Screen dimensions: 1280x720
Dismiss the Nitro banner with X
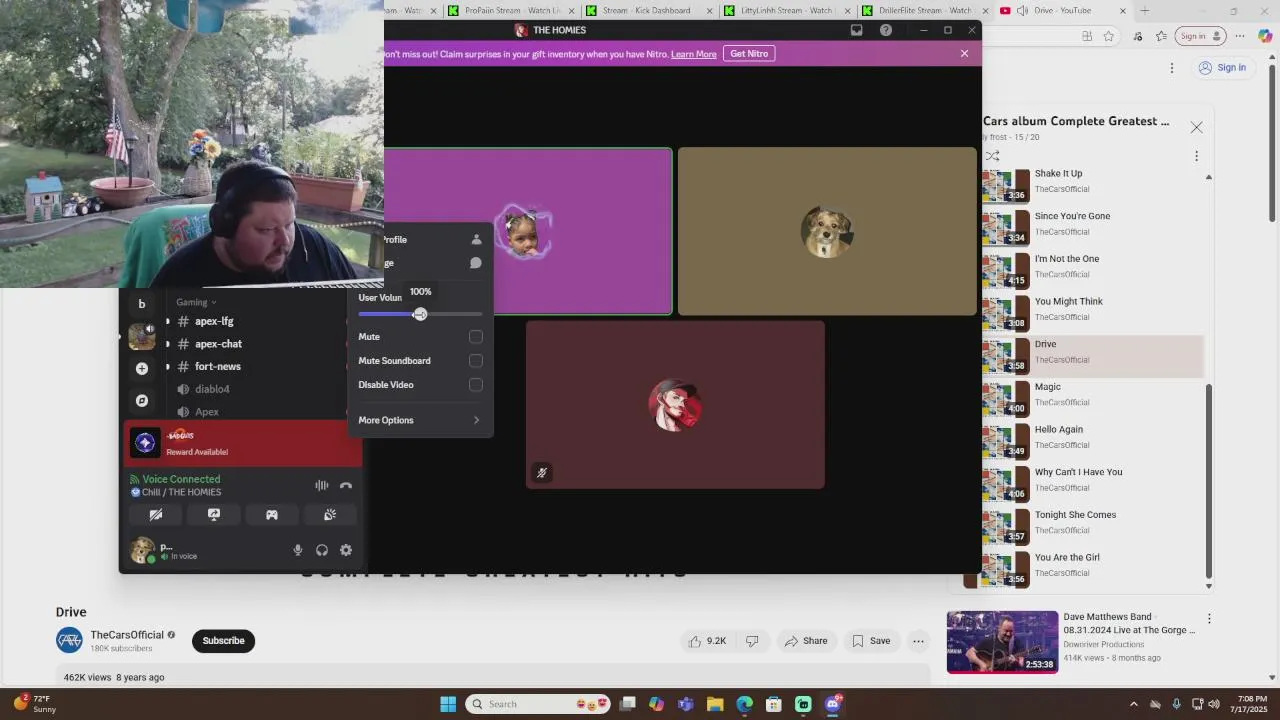pos(964,53)
